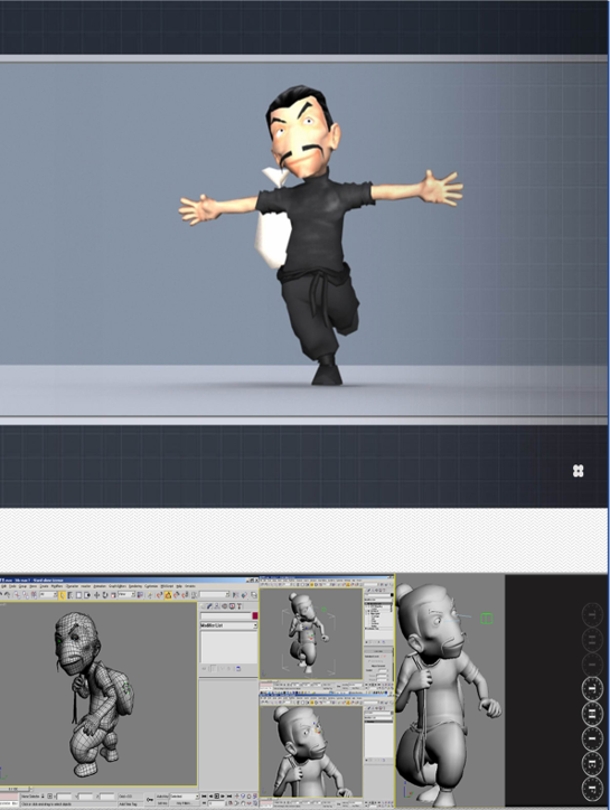This screenshot has width=610, height=810.
Task: Toggle Window/Crossing selection mode
Action: 87,595
